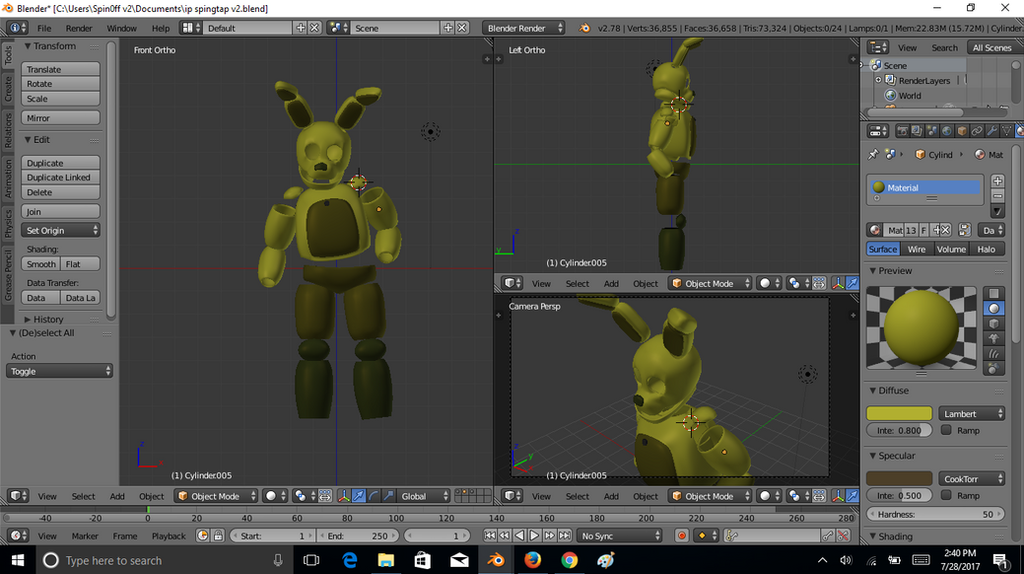Toggle 3D manipulator in Front Ortho header

coord(344,496)
